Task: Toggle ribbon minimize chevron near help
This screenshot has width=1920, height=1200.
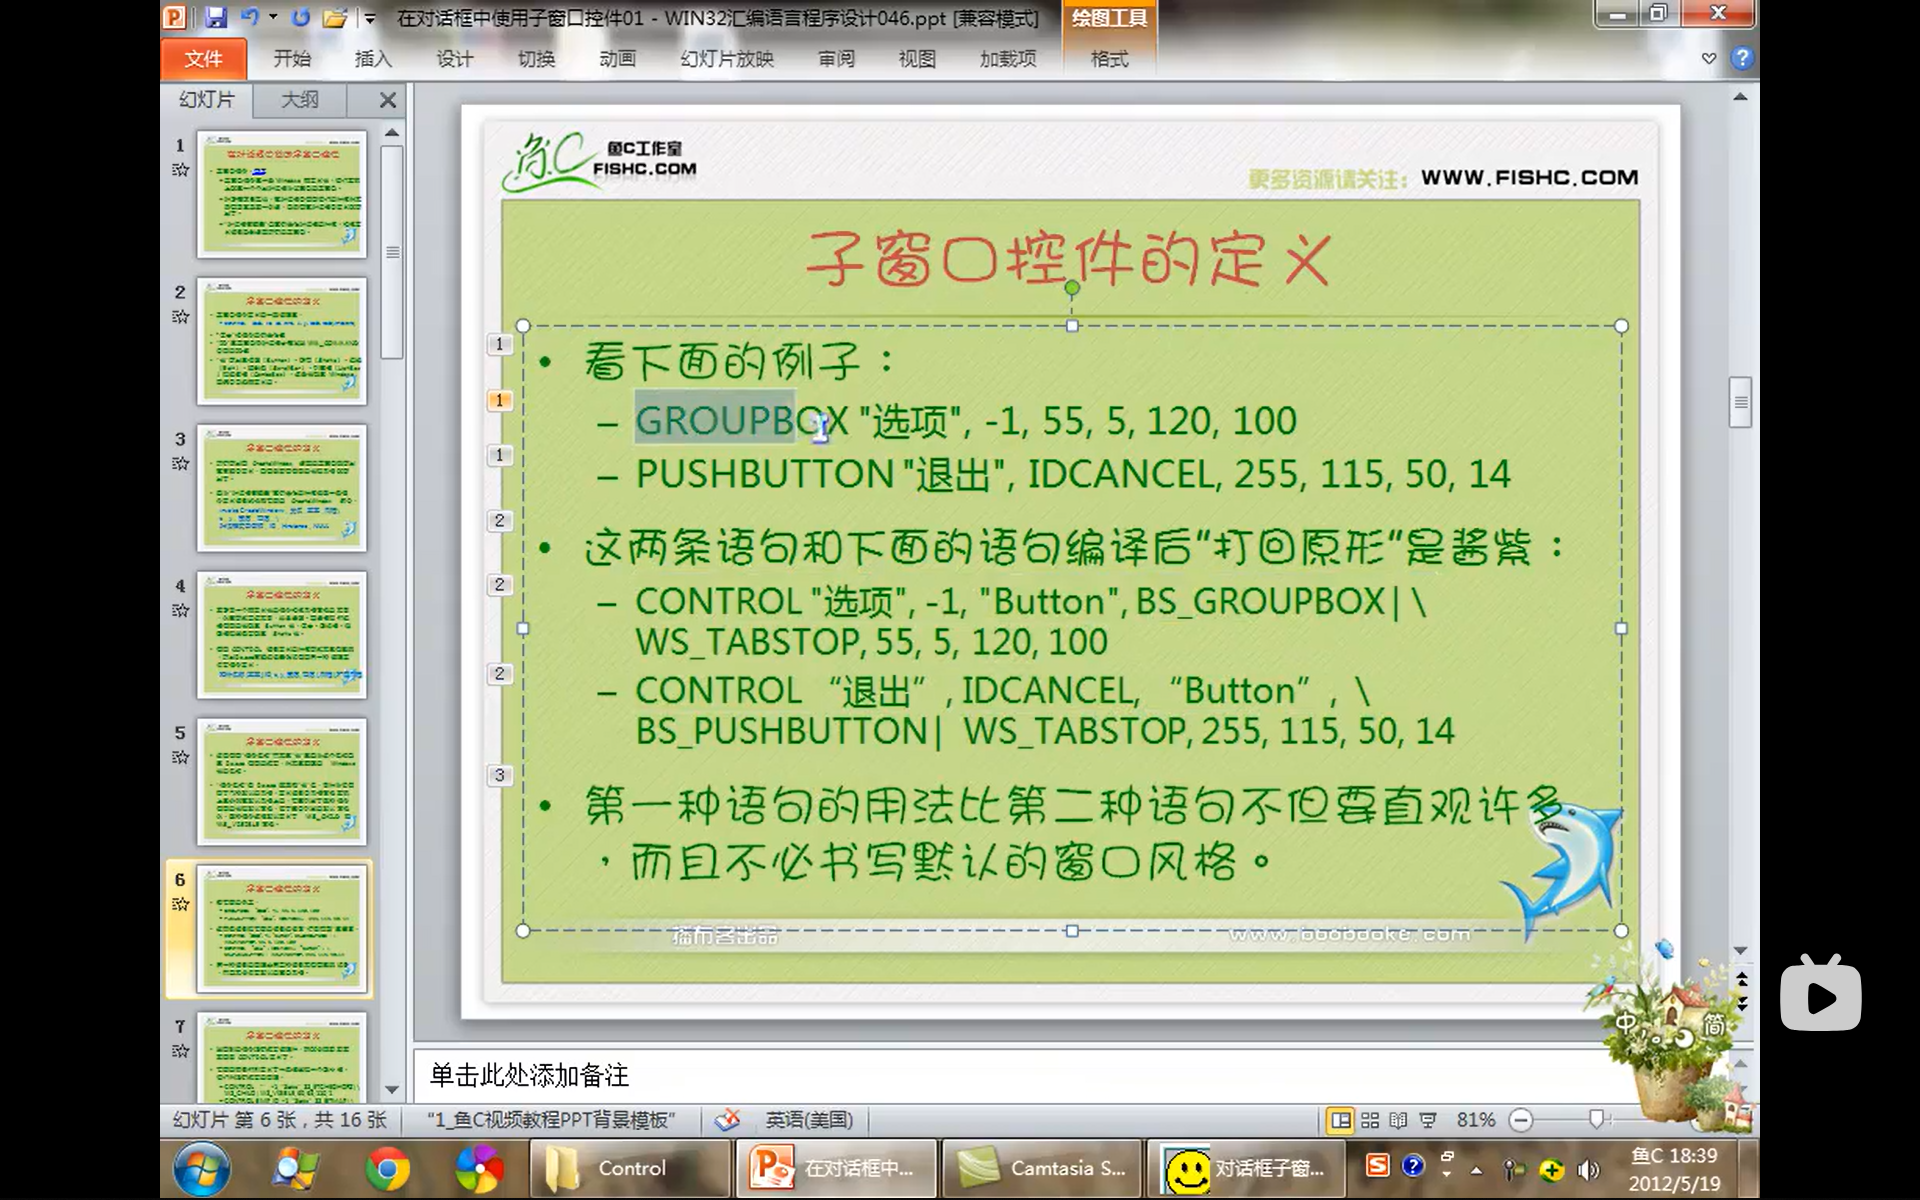Action: pyautogui.click(x=1709, y=59)
